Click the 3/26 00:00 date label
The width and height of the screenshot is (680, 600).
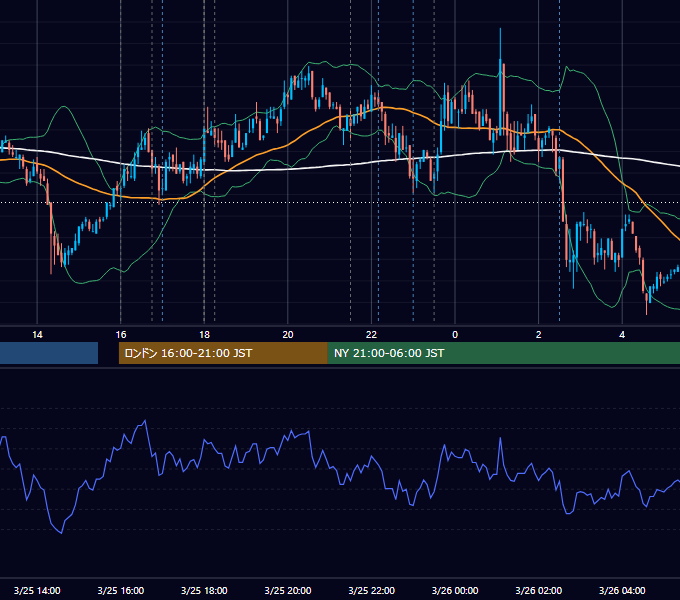(x=455, y=590)
